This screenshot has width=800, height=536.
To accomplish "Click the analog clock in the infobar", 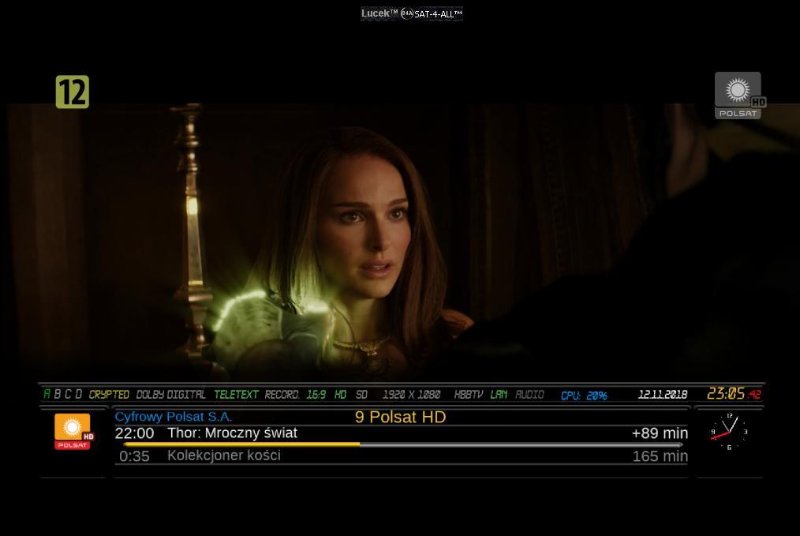I will (729, 431).
